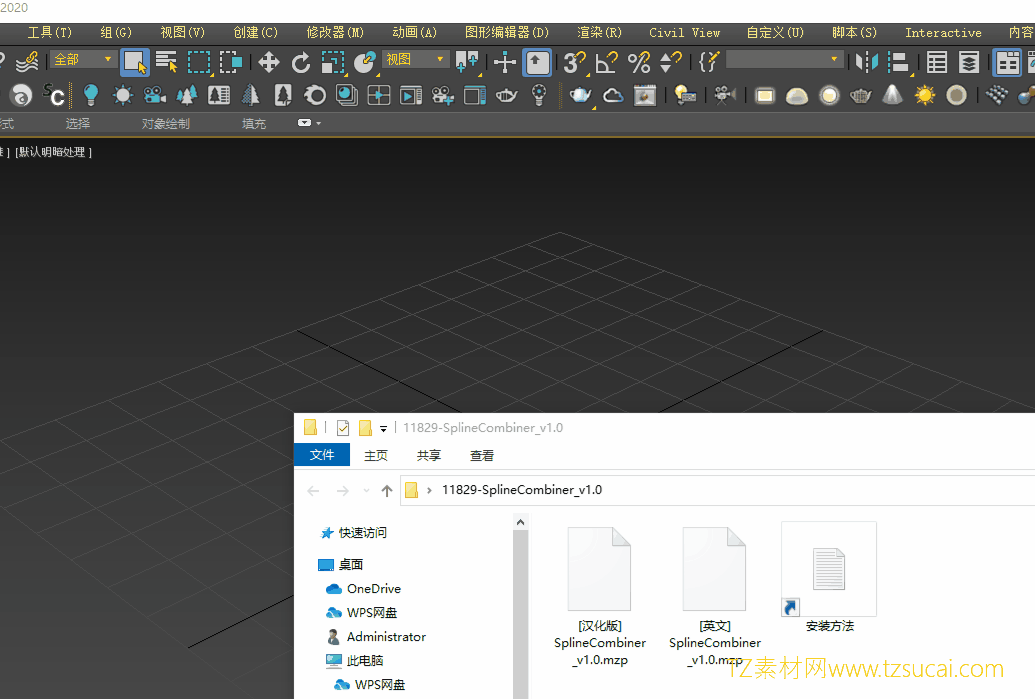This screenshot has height=699, width=1035.
Task: Open the 创建(C) menu
Action: pos(255,32)
